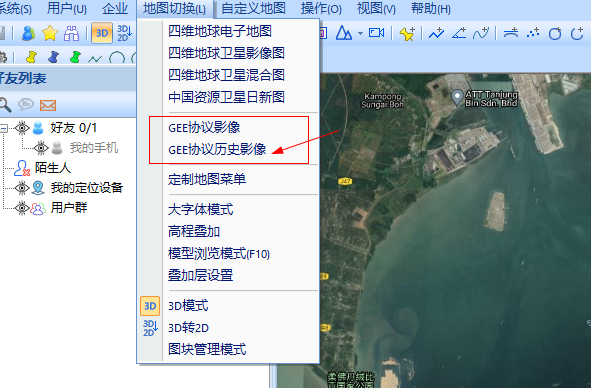Select 我的手机 in friend tree
591x388 pixels.
[94, 147]
